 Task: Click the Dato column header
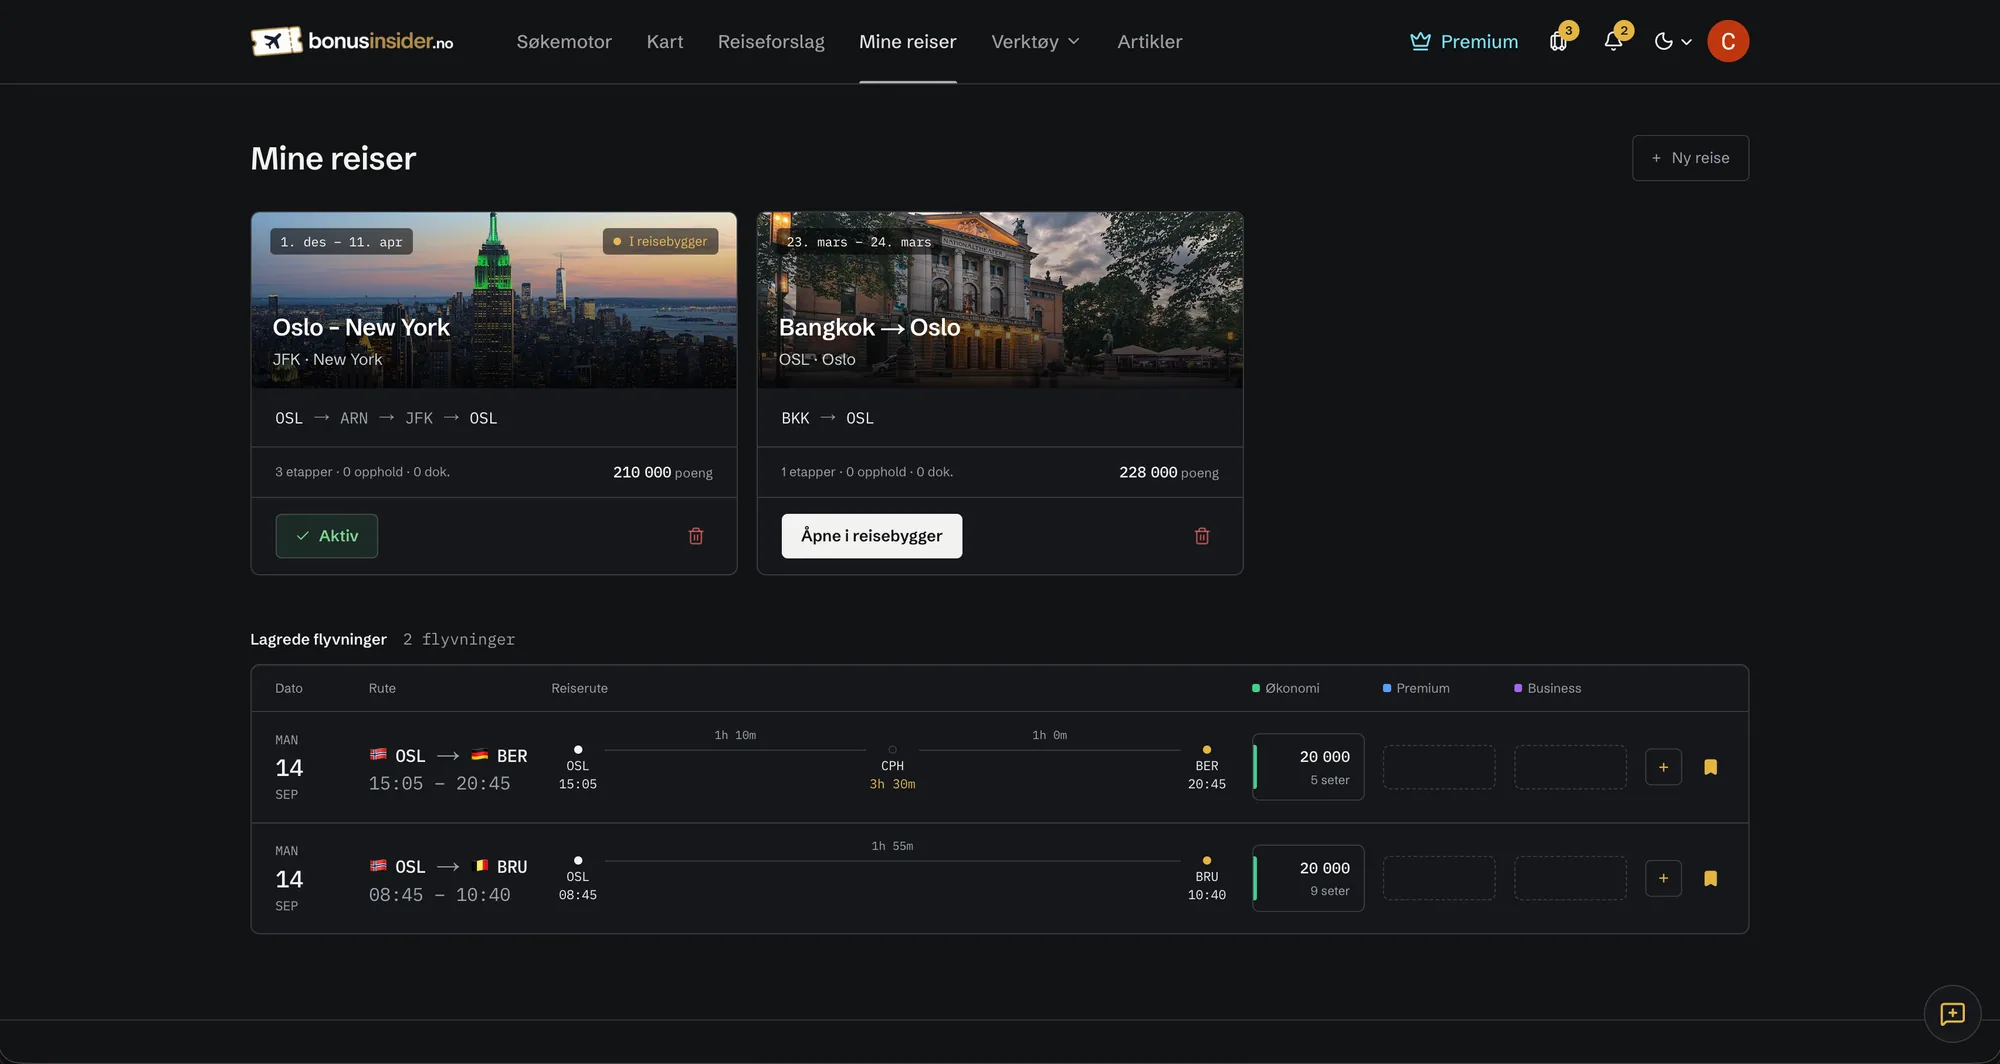point(289,688)
